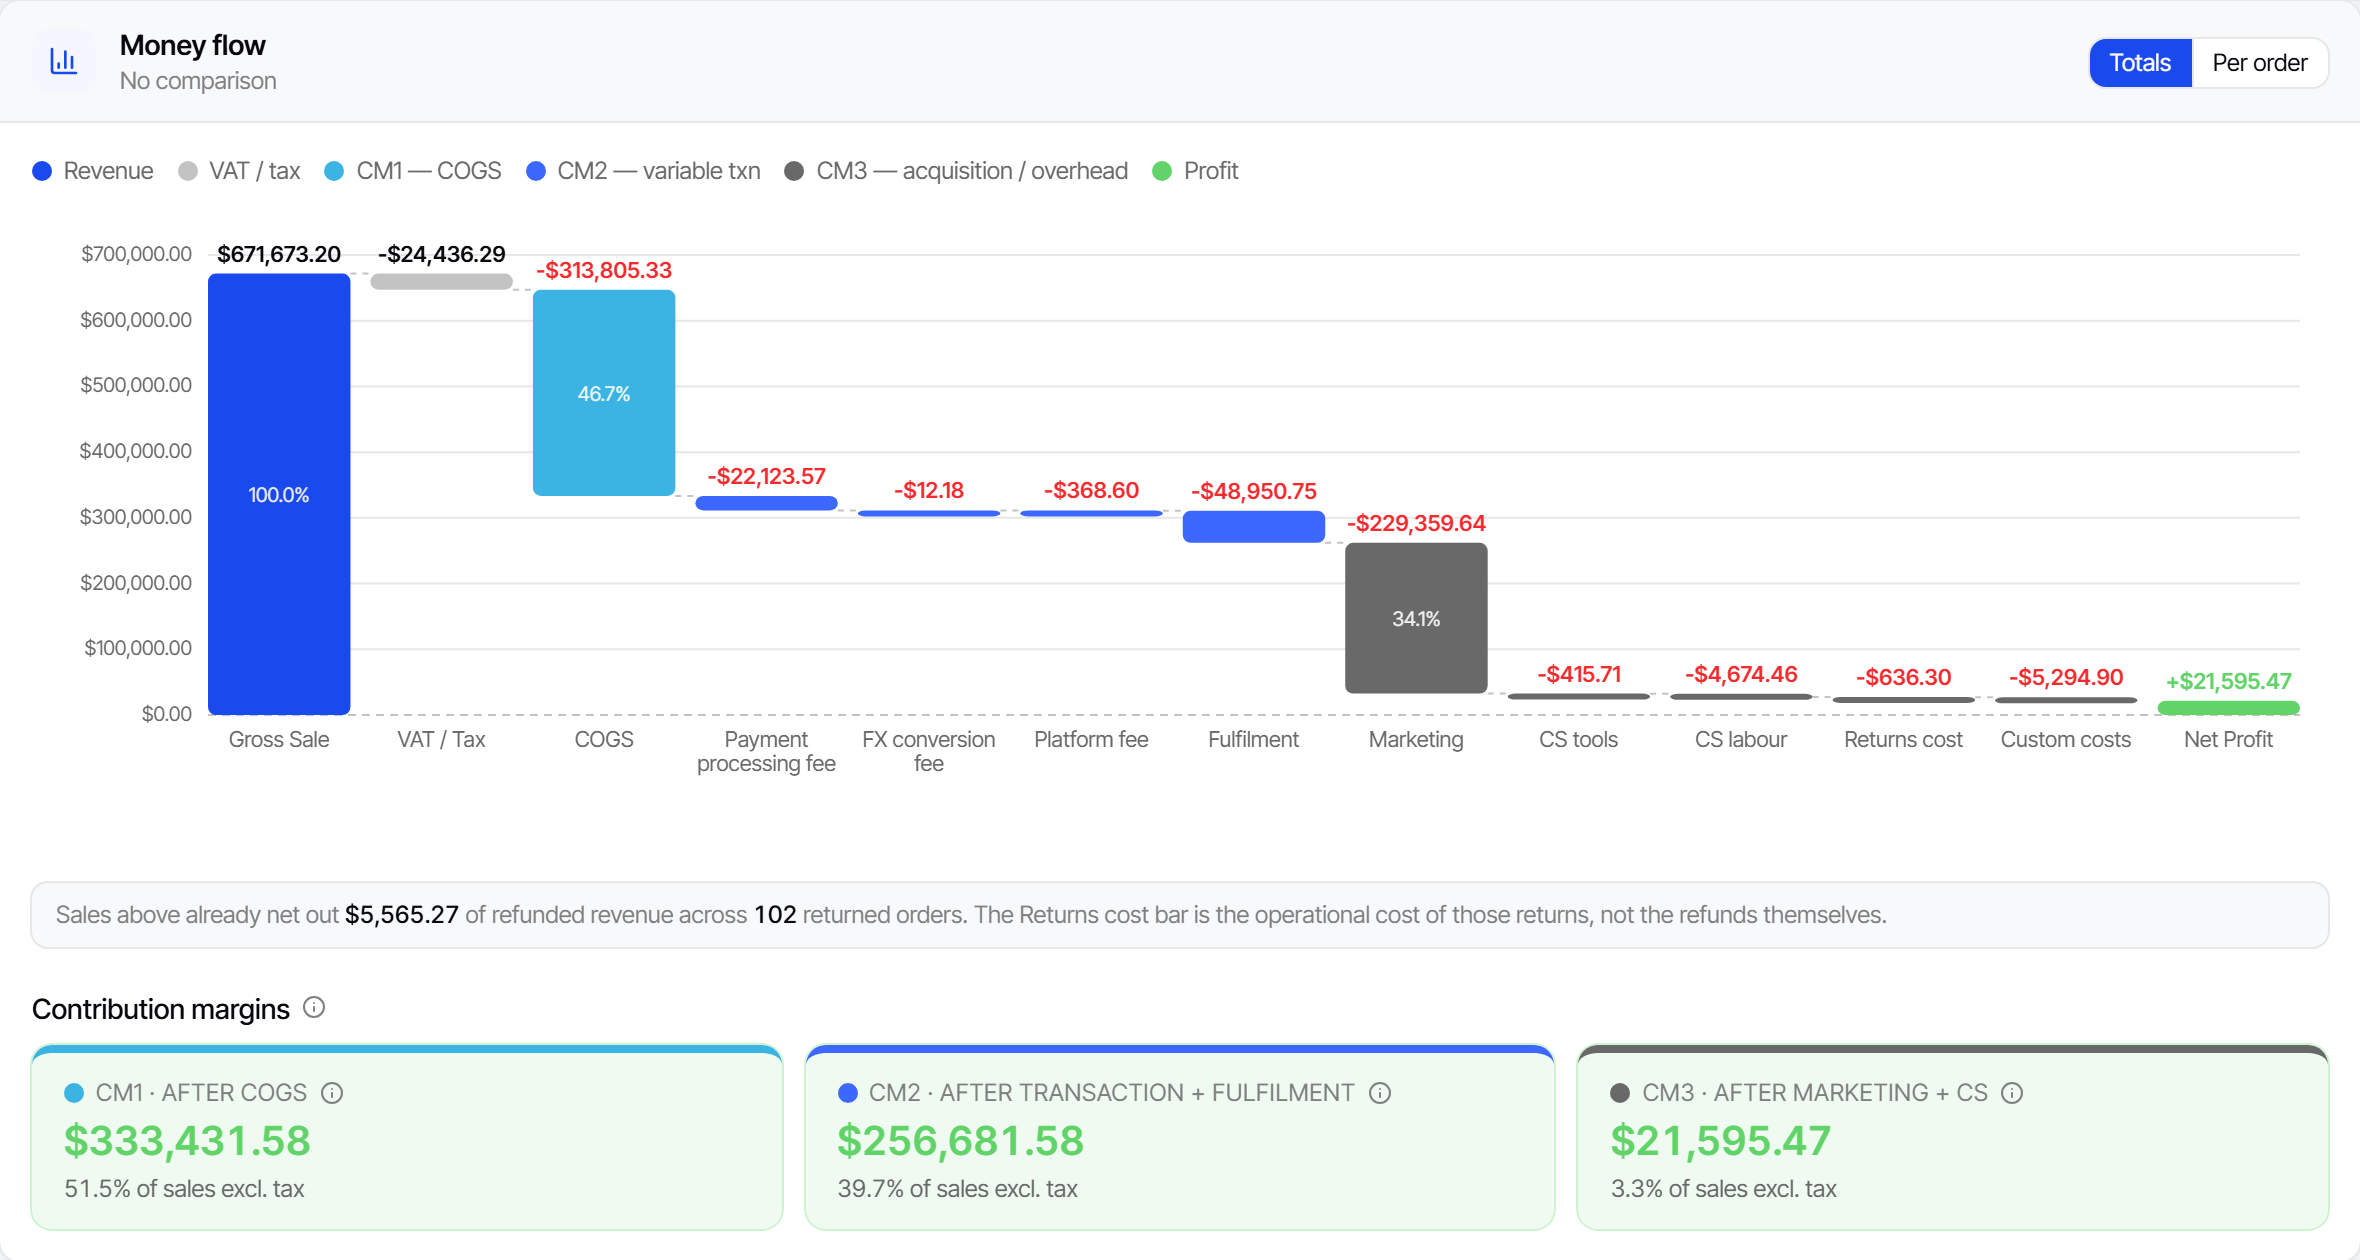The height and width of the screenshot is (1260, 2360).
Task: Click the $671,673.20 Gross Sale value
Action: 279,254
